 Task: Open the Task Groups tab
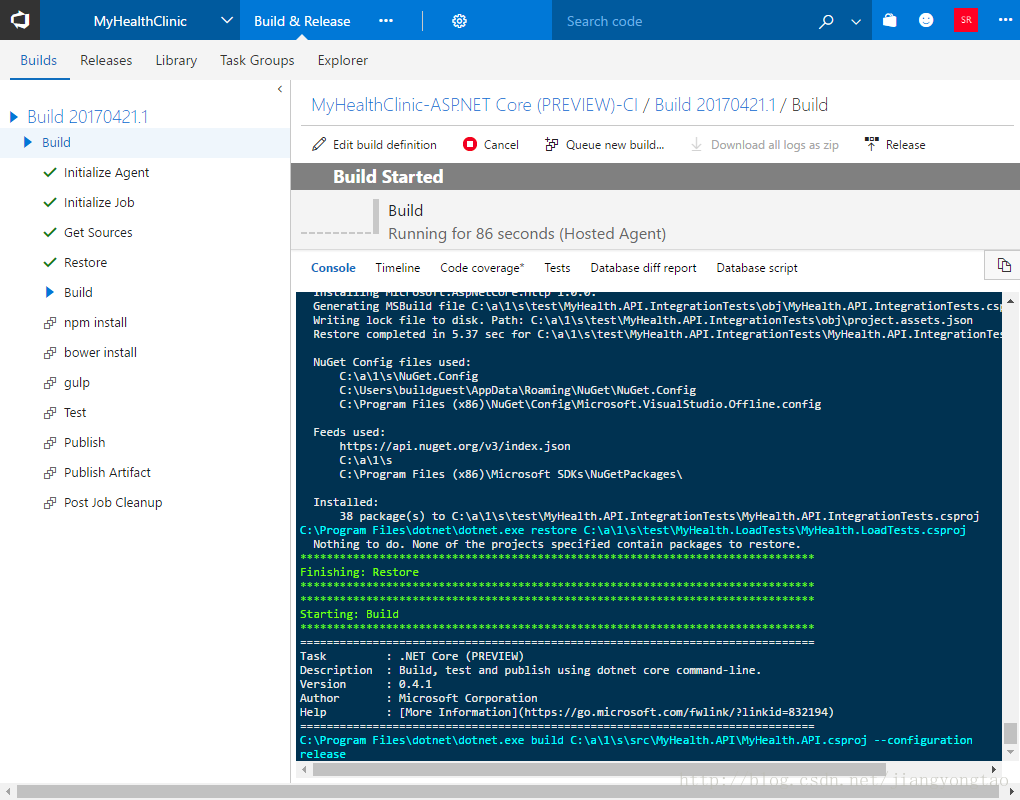pyautogui.click(x=257, y=60)
